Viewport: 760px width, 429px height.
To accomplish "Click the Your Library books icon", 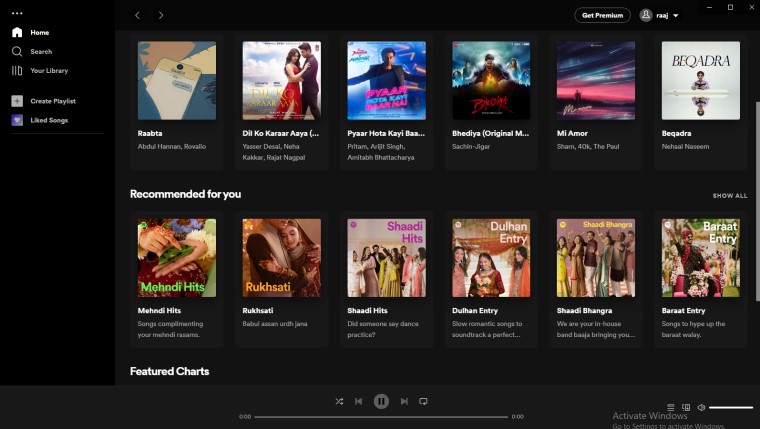I will point(17,71).
